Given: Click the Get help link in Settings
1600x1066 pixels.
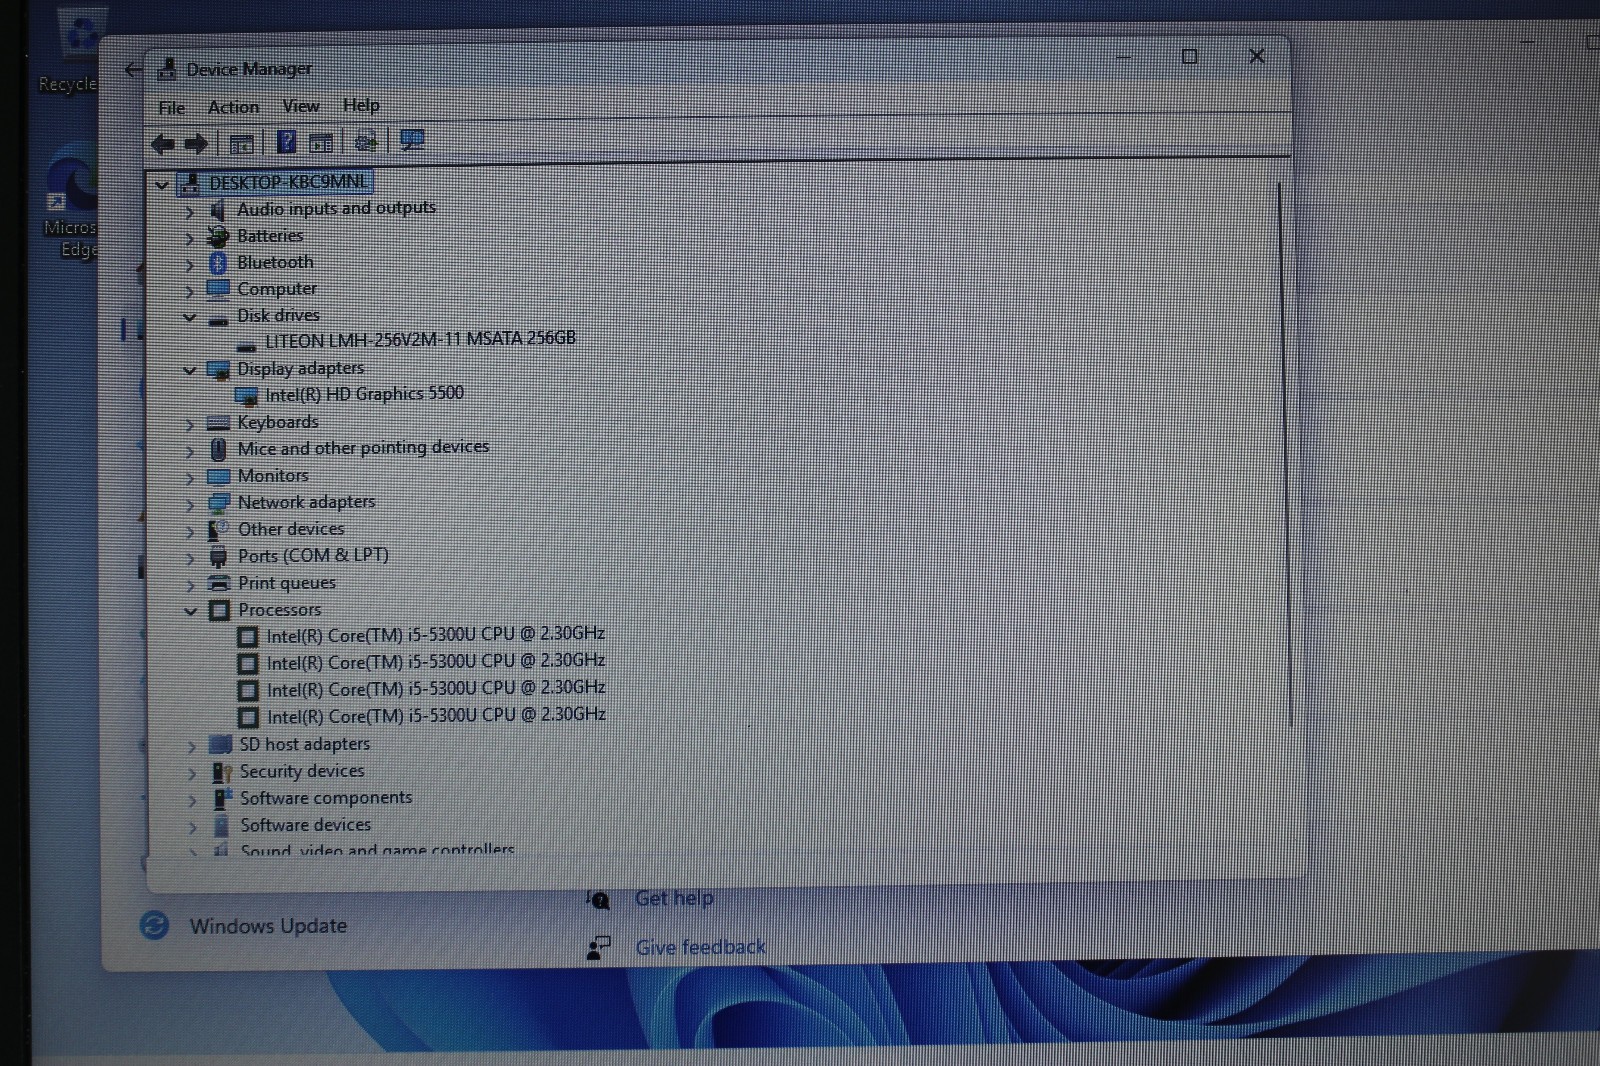Looking at the screenshot, I should tap(674, 898).
